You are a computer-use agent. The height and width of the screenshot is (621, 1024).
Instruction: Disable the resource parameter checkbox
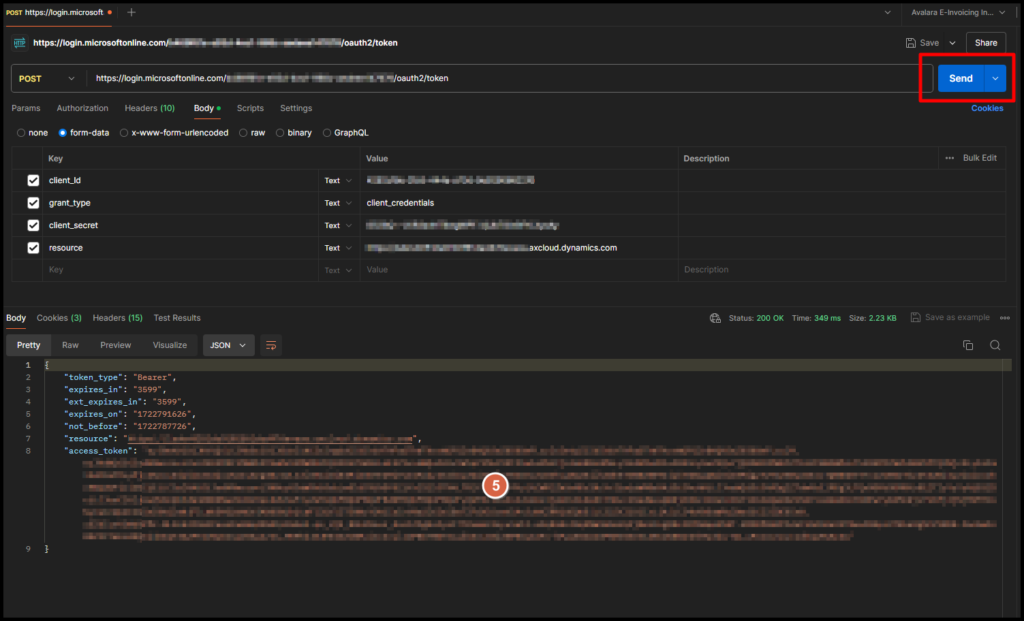tap(33, 247)
